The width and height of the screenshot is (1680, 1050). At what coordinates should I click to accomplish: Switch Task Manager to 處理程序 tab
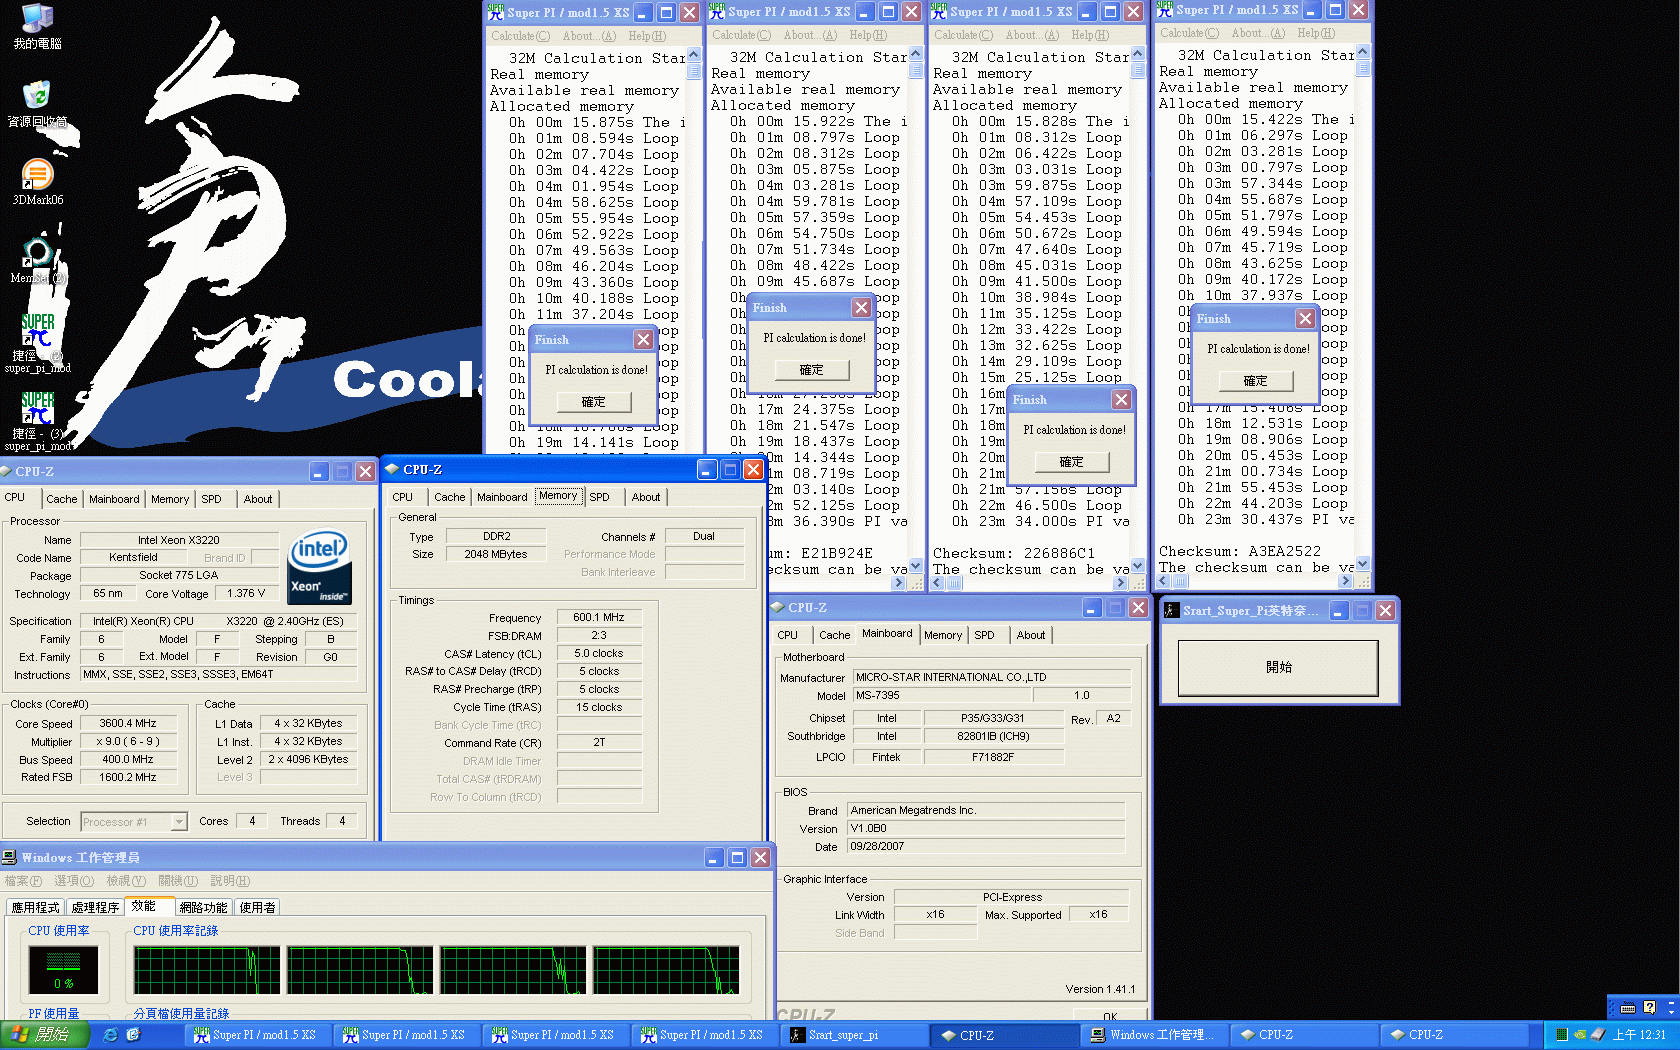[96, 908]
